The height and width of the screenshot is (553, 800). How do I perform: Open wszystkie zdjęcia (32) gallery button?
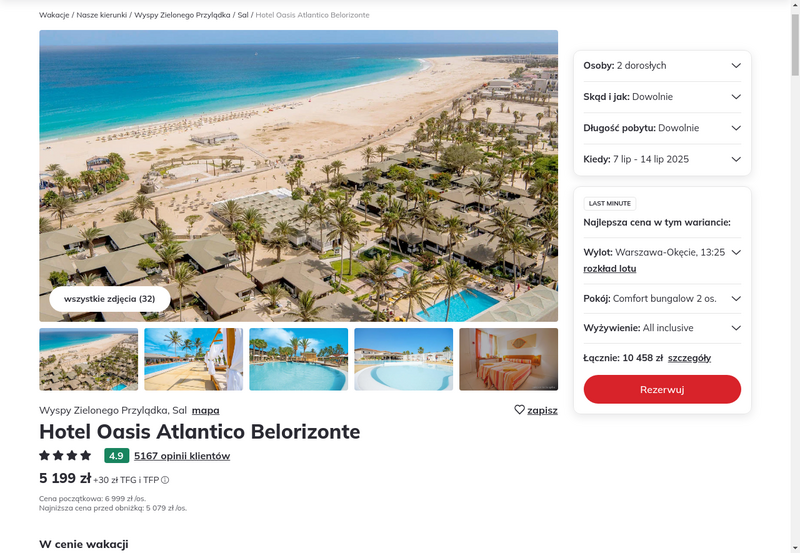click(110, 299)
